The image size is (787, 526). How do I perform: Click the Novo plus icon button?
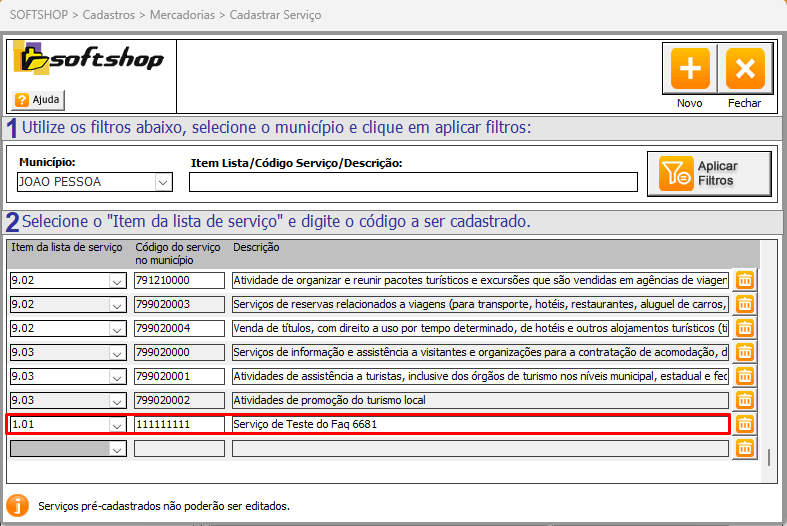[690, 68]
